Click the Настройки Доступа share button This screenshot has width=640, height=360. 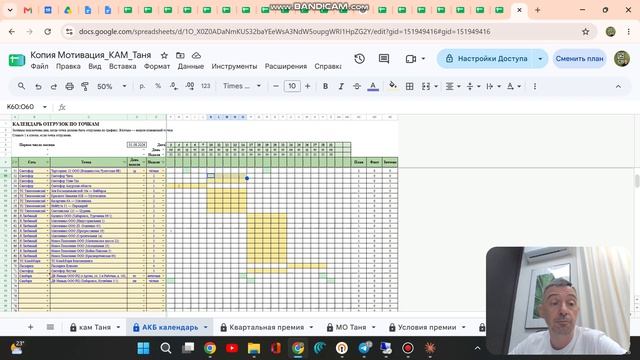tap(486, 59)
